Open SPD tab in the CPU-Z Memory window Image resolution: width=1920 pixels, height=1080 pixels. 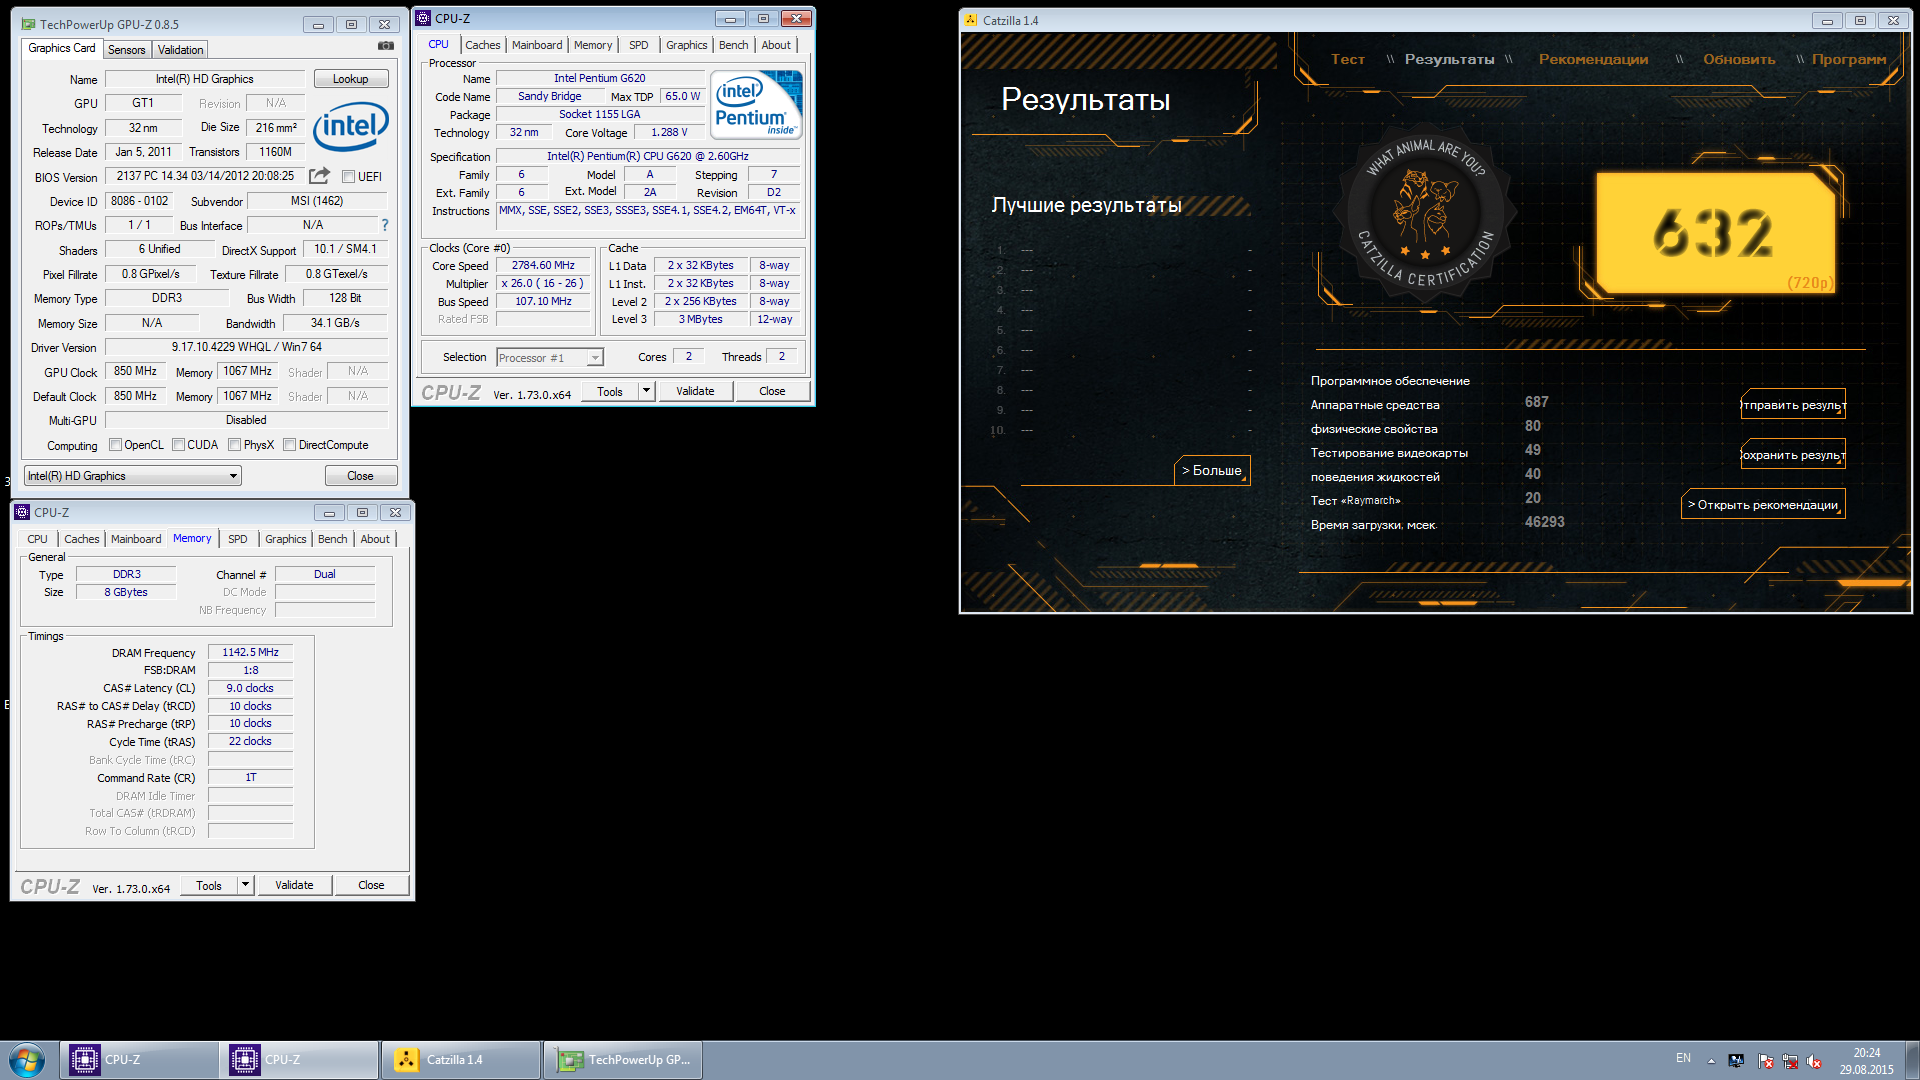pos(238,539)
